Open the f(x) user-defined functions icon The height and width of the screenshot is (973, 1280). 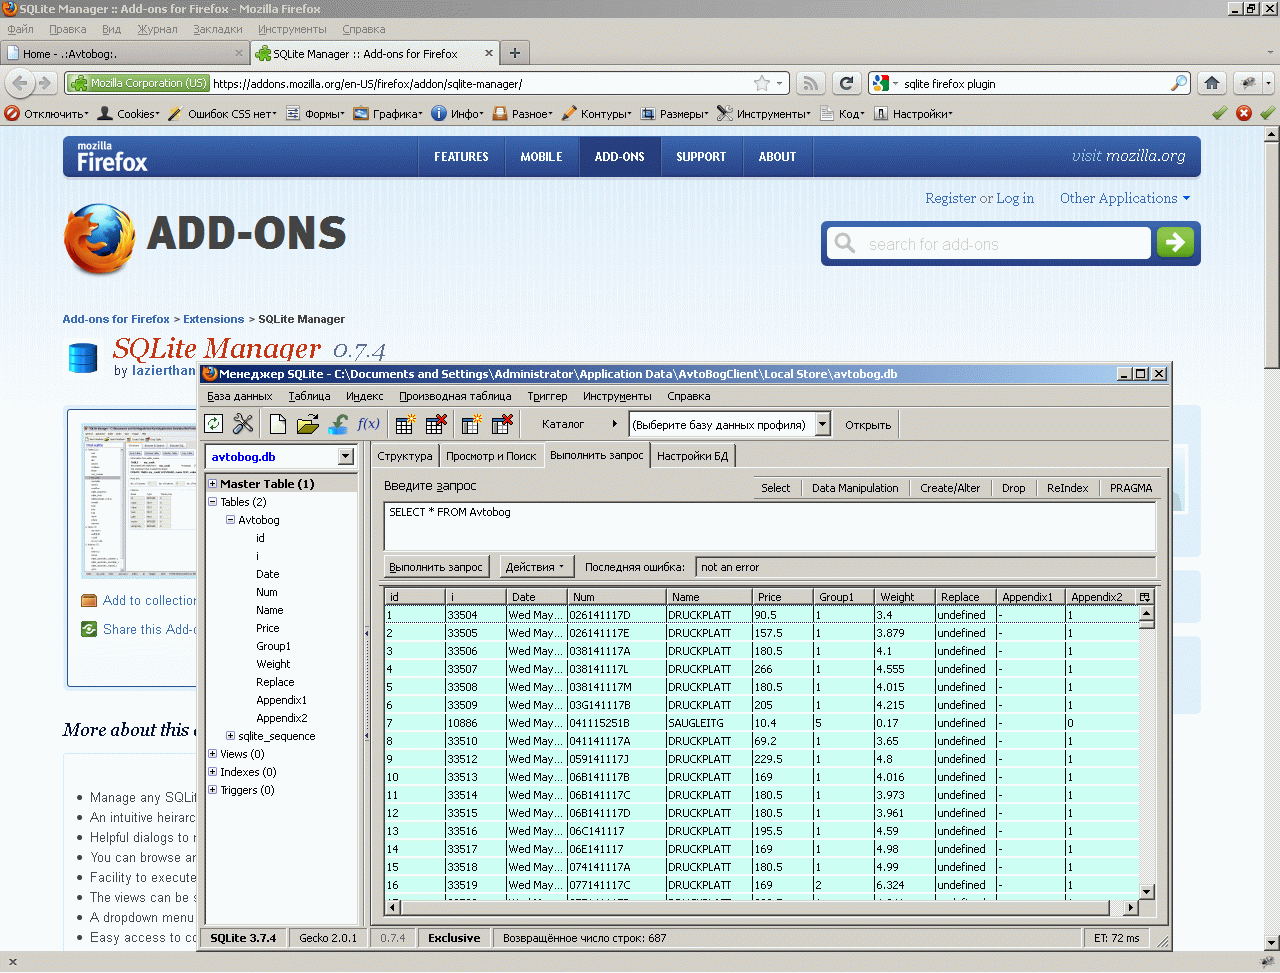(x=369, y=424)
